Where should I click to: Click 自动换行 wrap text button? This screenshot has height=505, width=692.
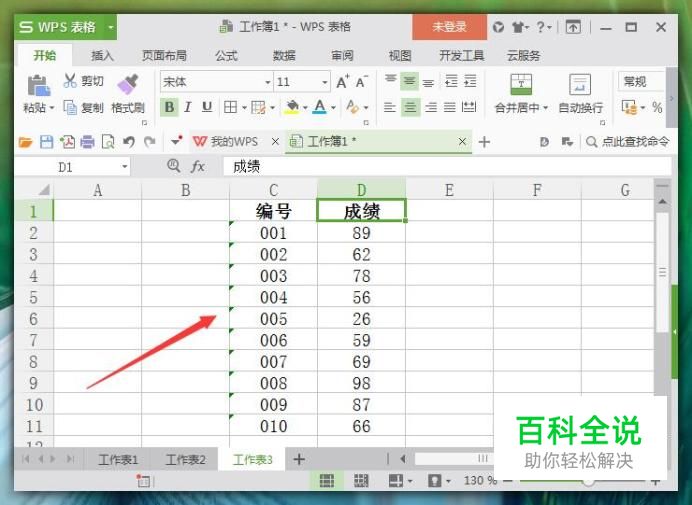(580, 94)
